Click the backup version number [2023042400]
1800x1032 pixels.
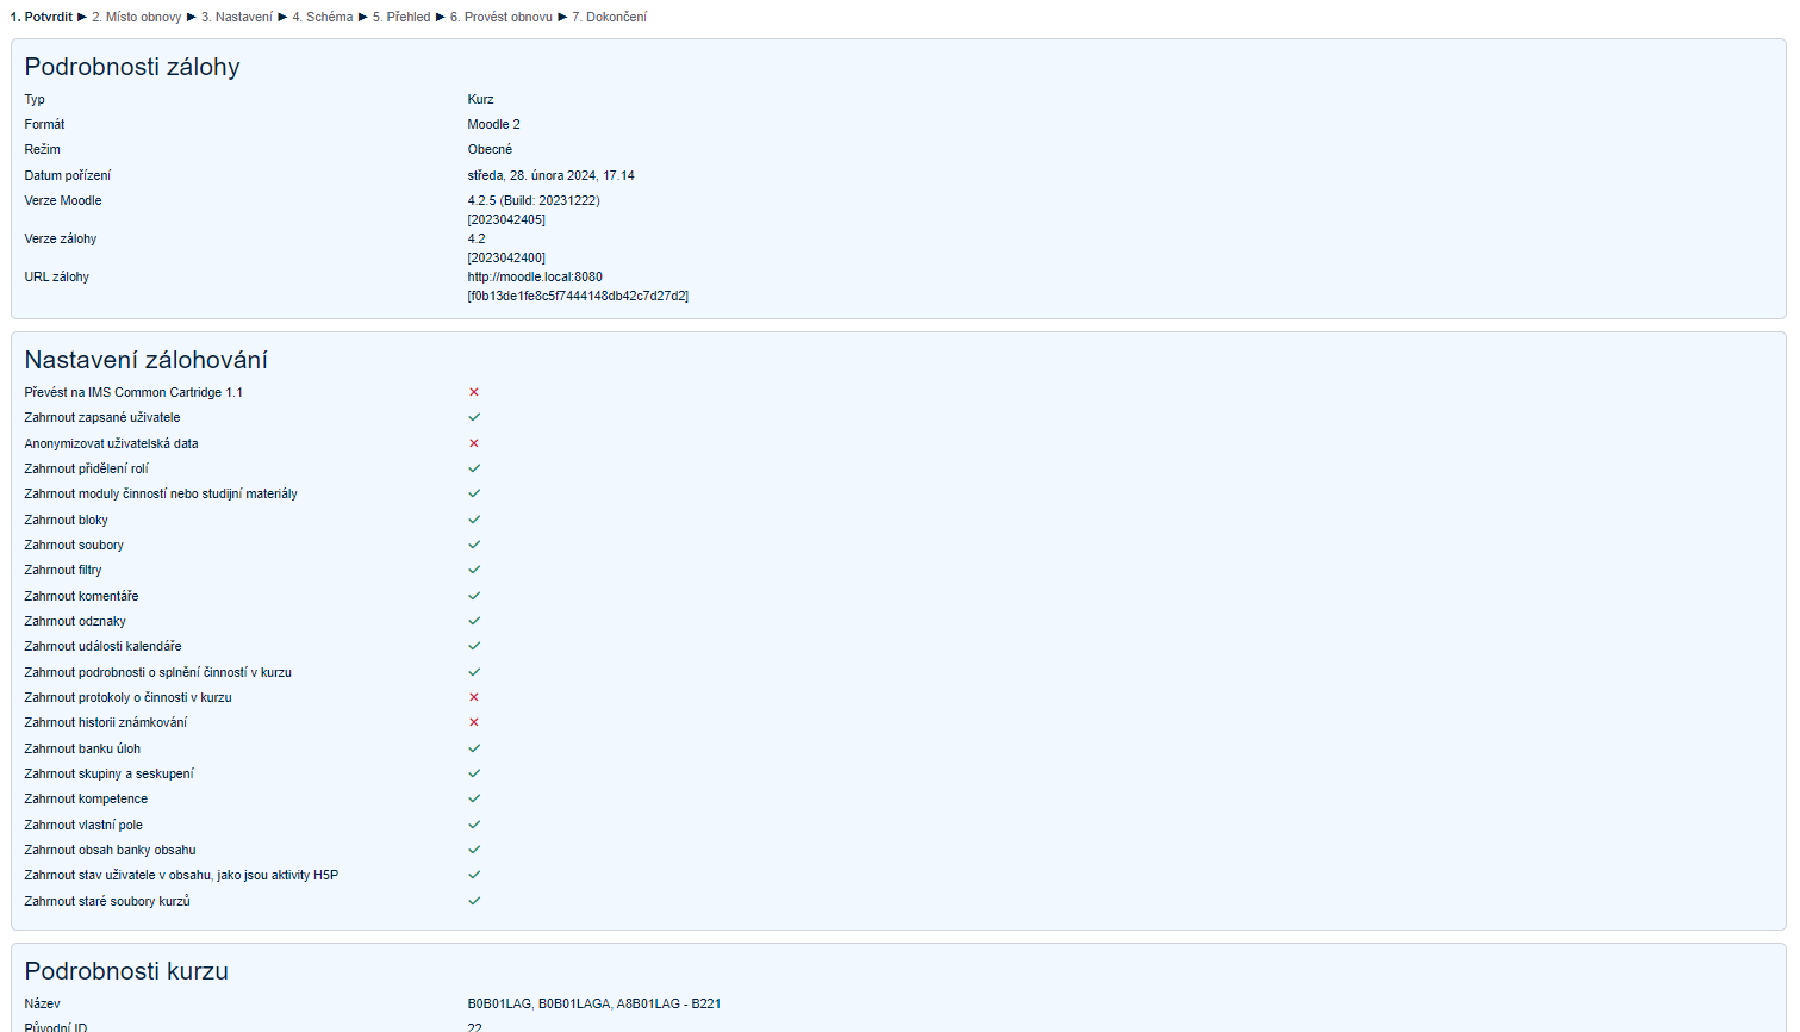coord(506,258)
